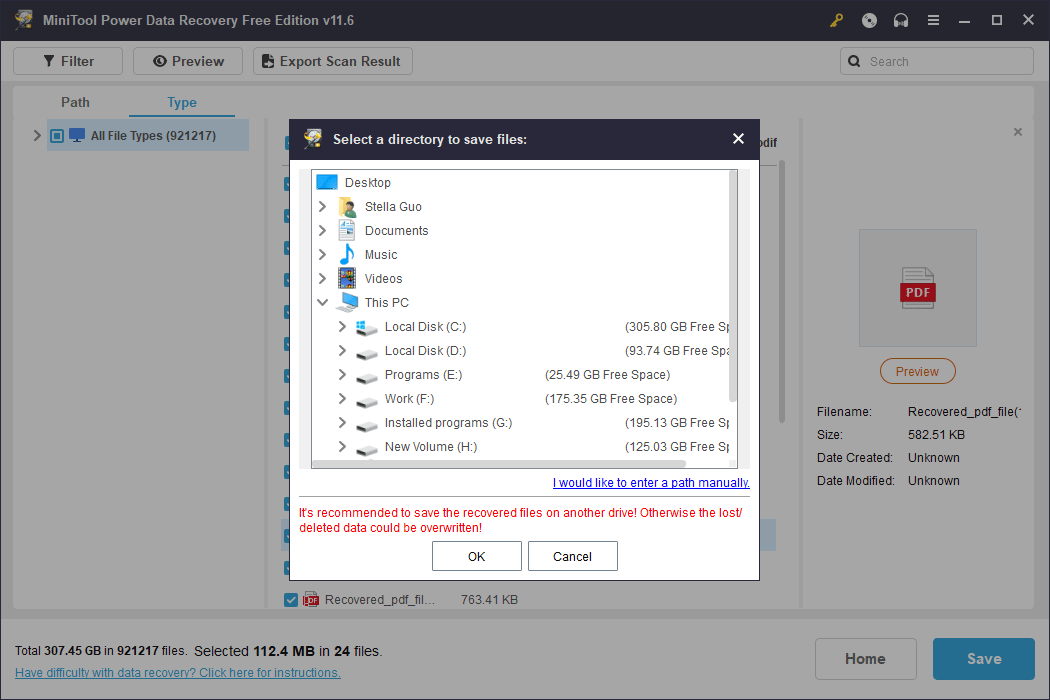Click the (25.49 GB Free Space) text
This screenshot has height=700, width=1050.
point(607,374)
